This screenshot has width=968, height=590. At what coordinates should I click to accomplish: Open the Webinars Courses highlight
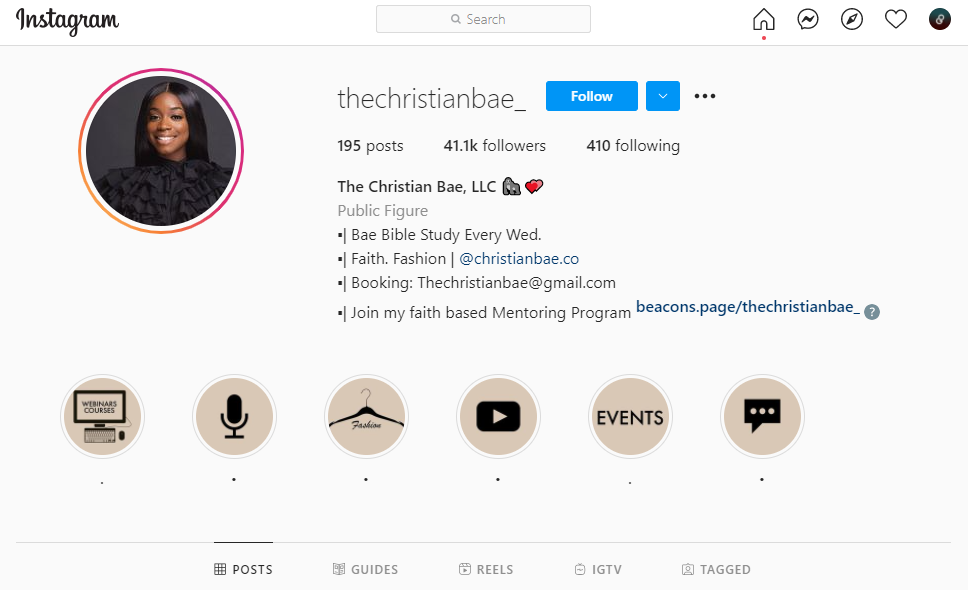102,417
